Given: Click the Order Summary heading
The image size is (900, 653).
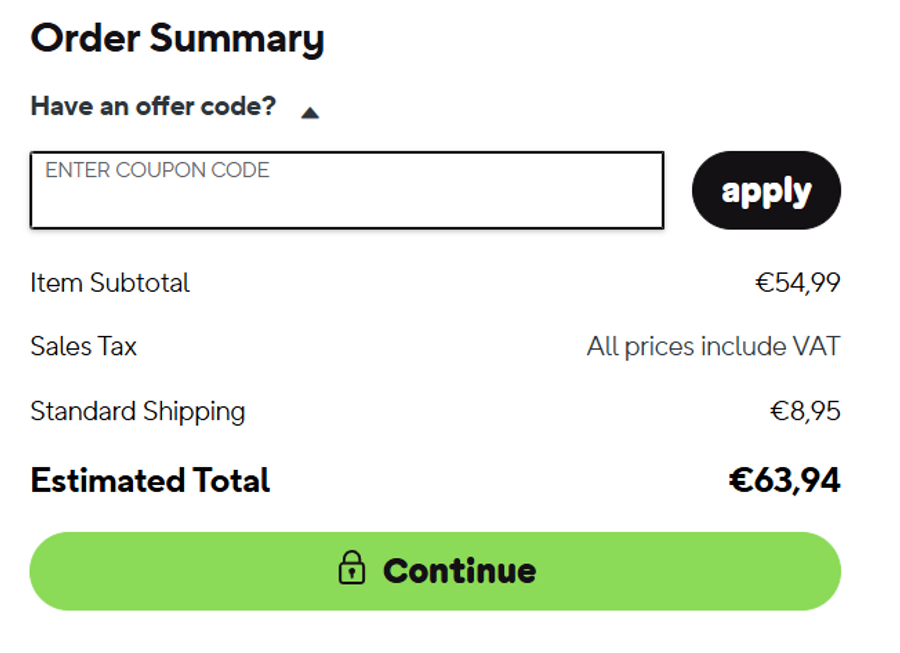Looking at the screenshot, I should pyautogui.click(x=177, y=39).
